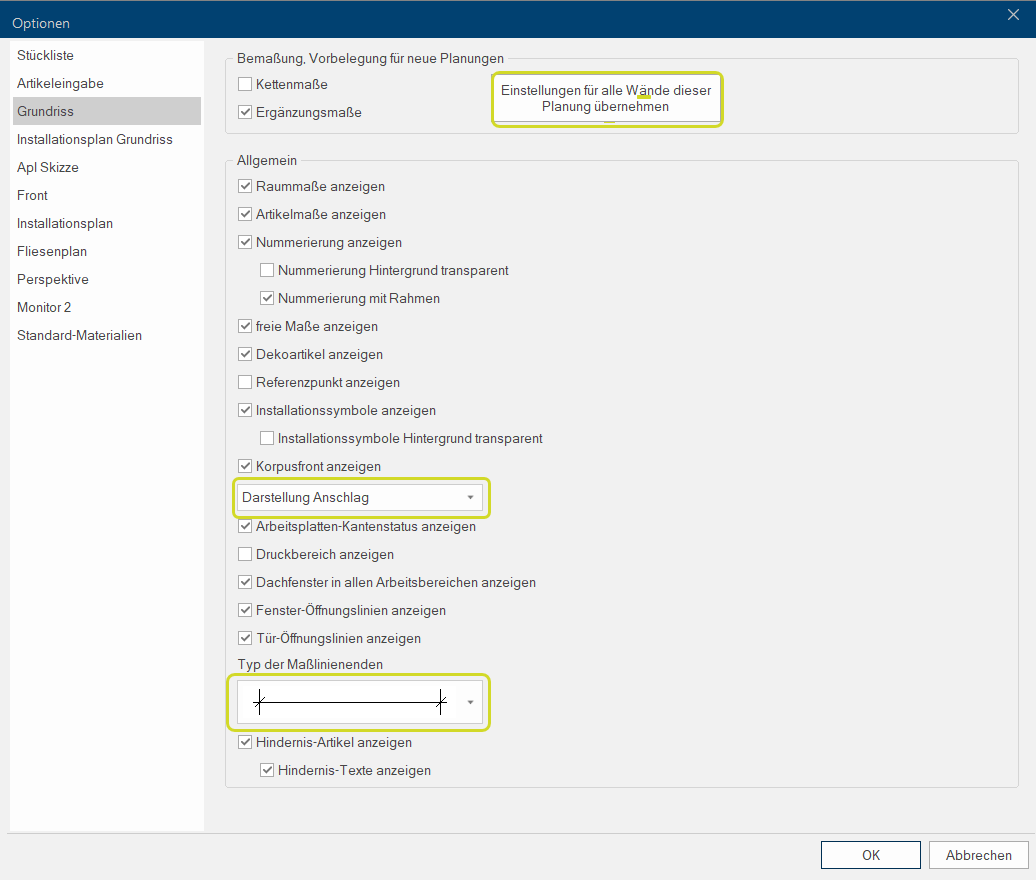This screenshot has width=1036, height=880.
Task: Enable Referenzpunkt anzeigen
Action: coord(245,383)
